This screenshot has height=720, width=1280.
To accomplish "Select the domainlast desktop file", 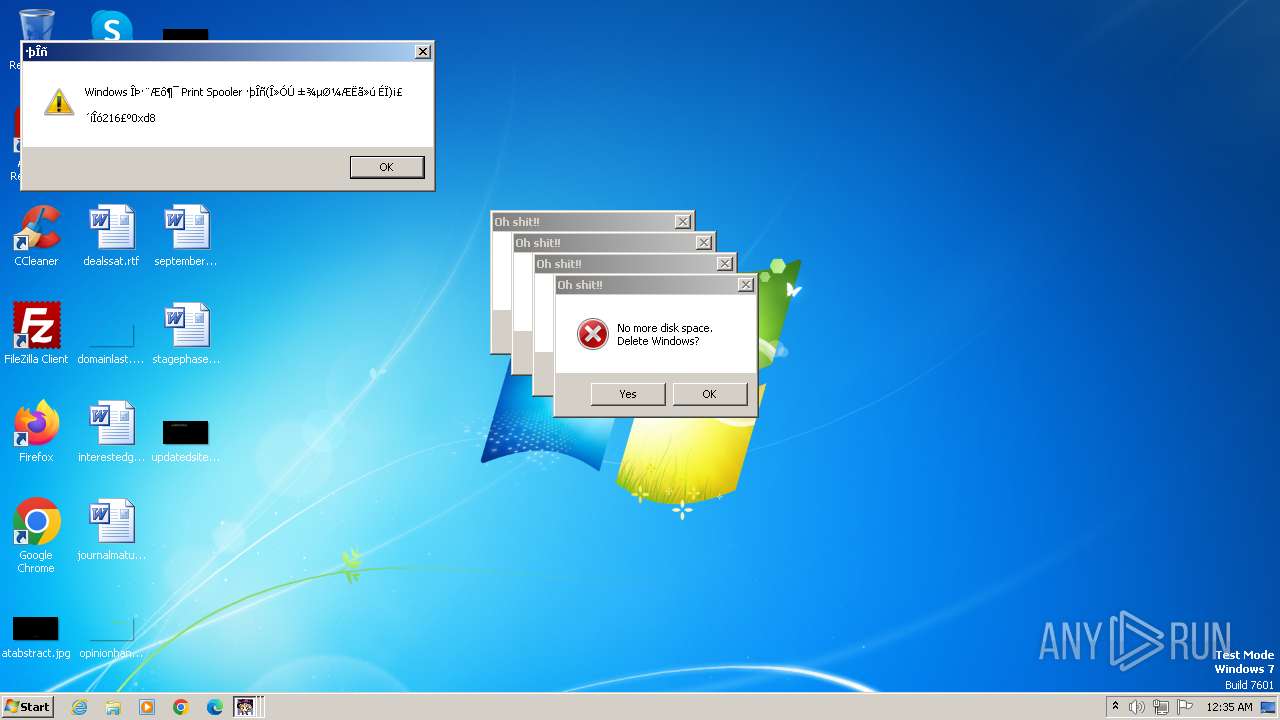I will point(111,342).
